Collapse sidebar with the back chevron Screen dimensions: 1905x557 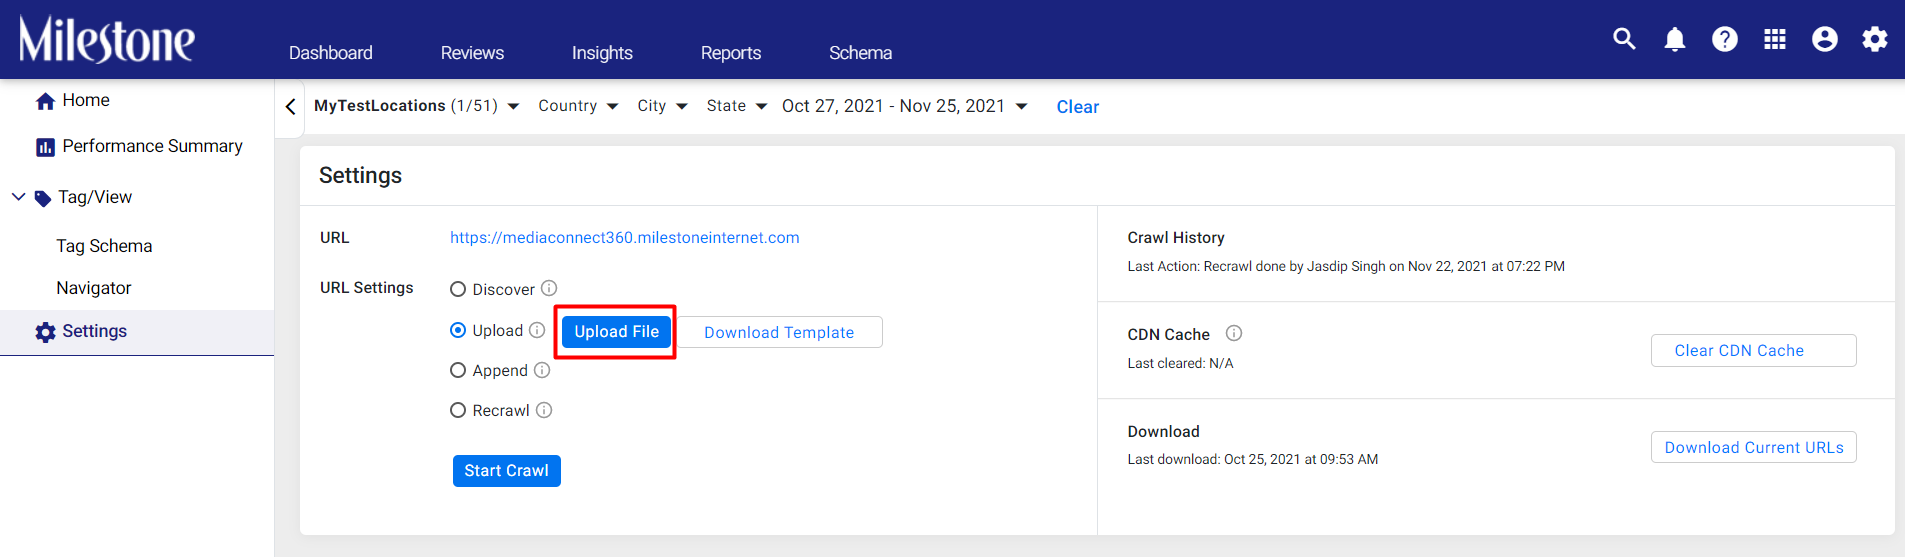point(290,107)
